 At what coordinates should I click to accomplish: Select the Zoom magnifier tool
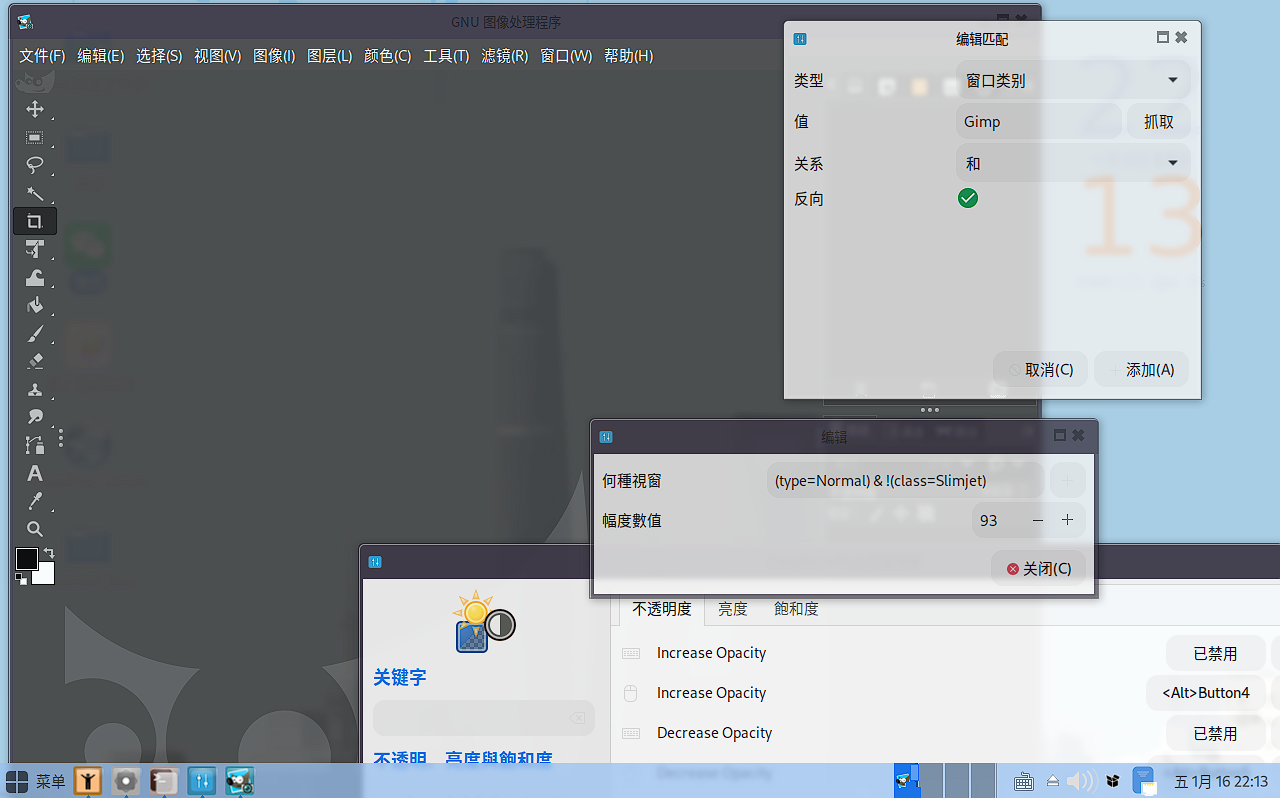pos(35,529)
